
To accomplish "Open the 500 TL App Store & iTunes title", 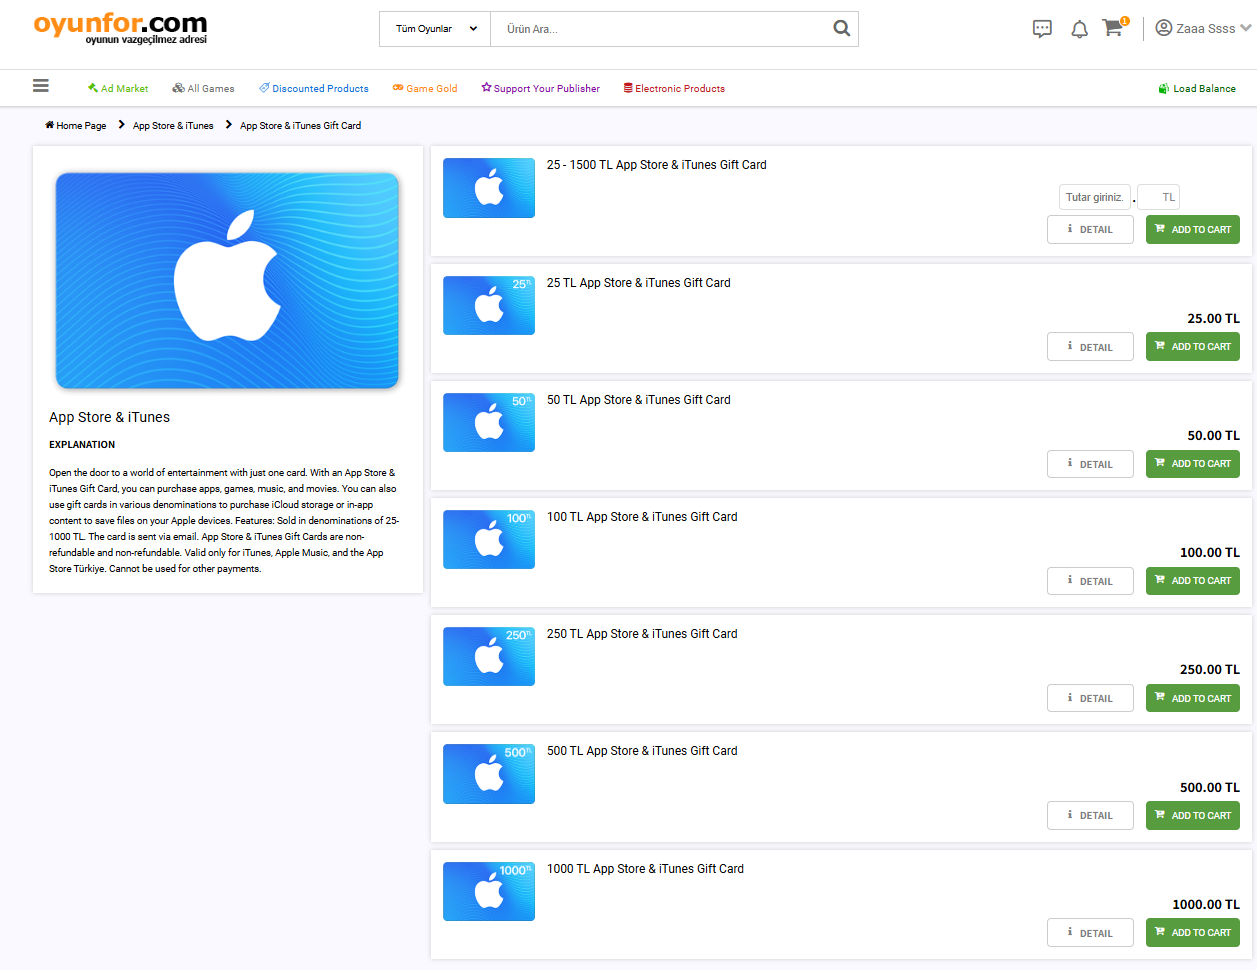I will point(642,751).
